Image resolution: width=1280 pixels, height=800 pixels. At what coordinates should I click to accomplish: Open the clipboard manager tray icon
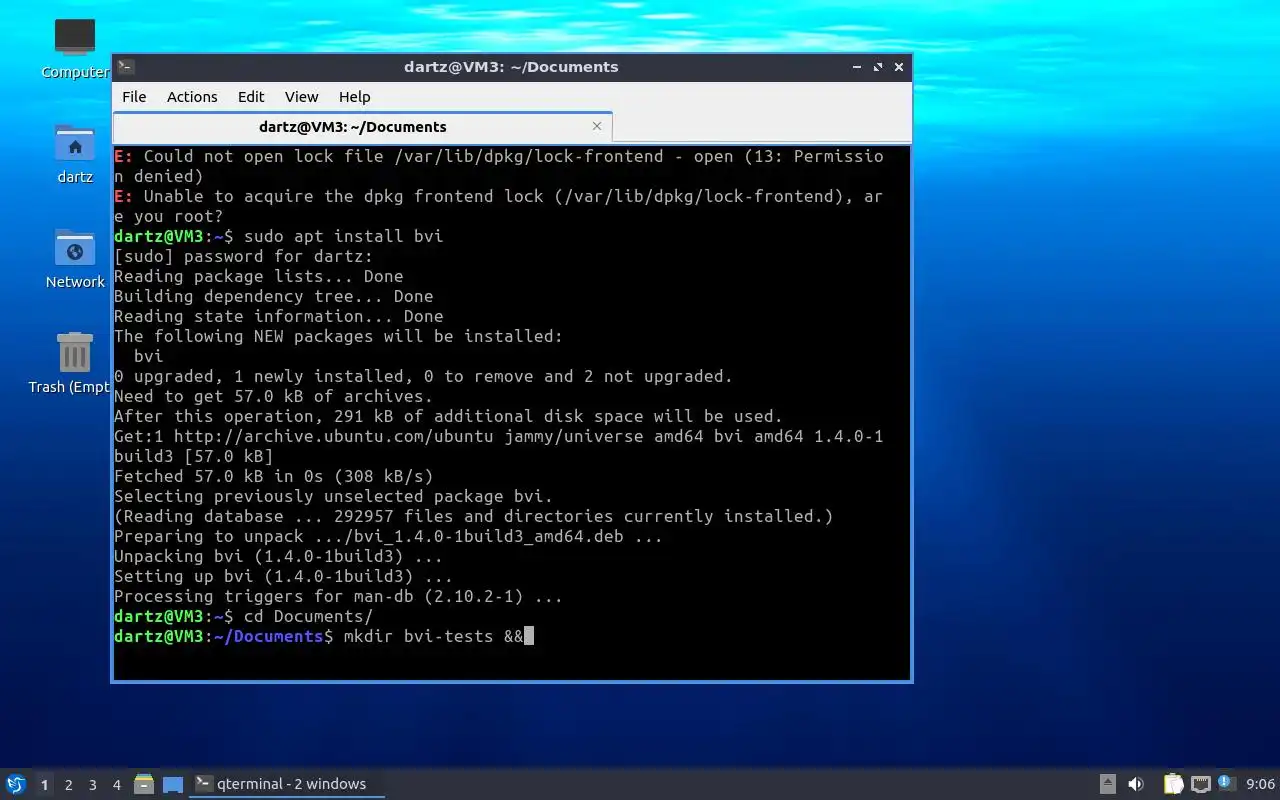tap(1173, 784)
